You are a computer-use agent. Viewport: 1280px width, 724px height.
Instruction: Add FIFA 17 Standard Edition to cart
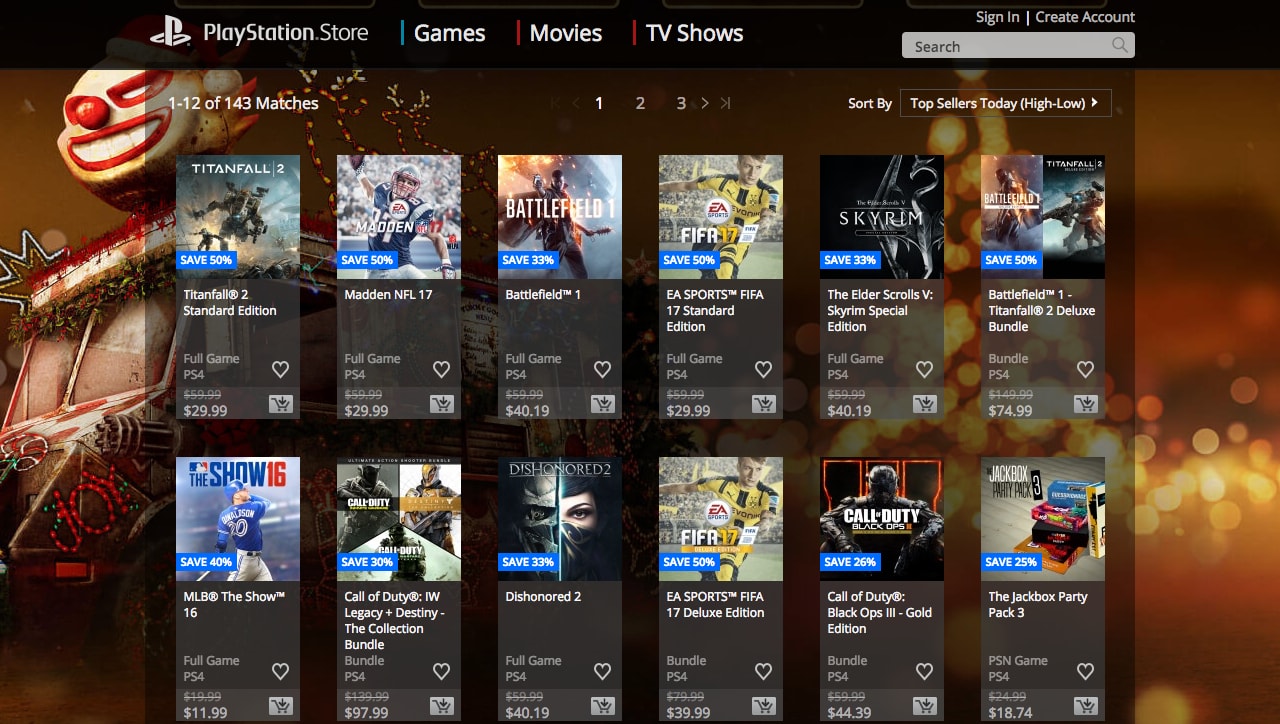click(763, 404)
